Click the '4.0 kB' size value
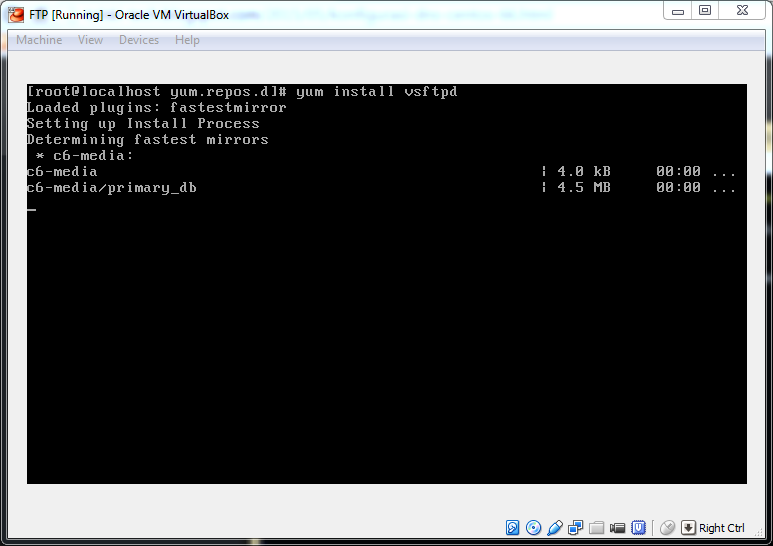773x546 pixels. pyautogui.click(x=584, y=171)
